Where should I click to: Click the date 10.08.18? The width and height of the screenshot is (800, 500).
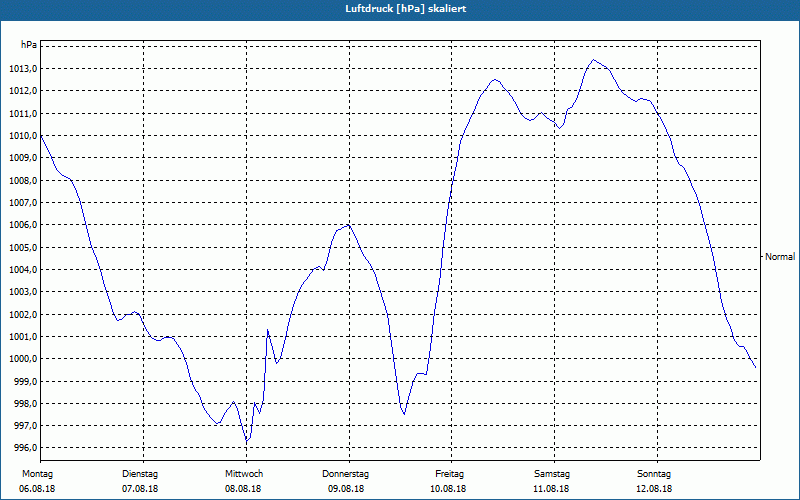pos(448,489)
